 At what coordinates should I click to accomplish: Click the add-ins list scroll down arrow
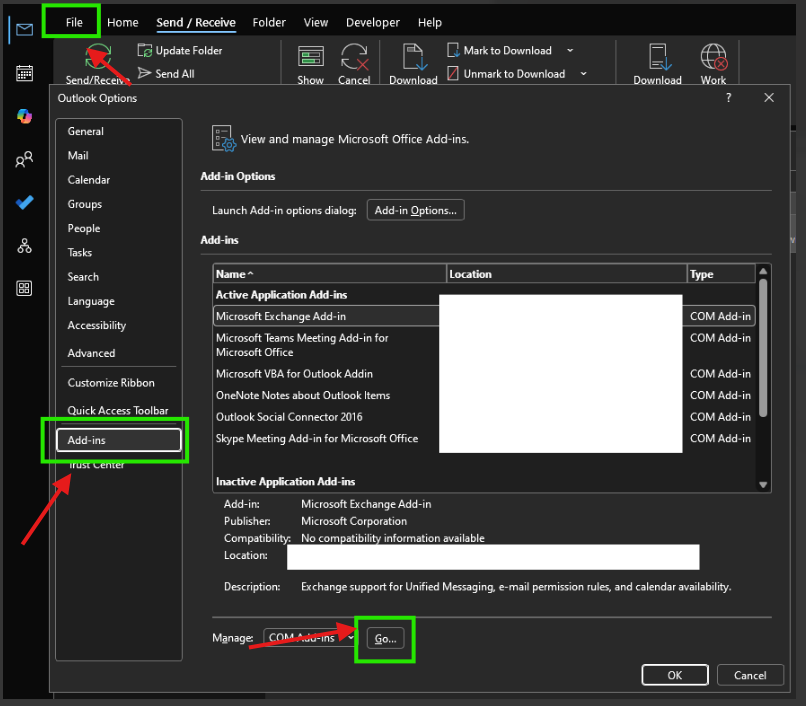pyautogui.click(x=763, y=485)
